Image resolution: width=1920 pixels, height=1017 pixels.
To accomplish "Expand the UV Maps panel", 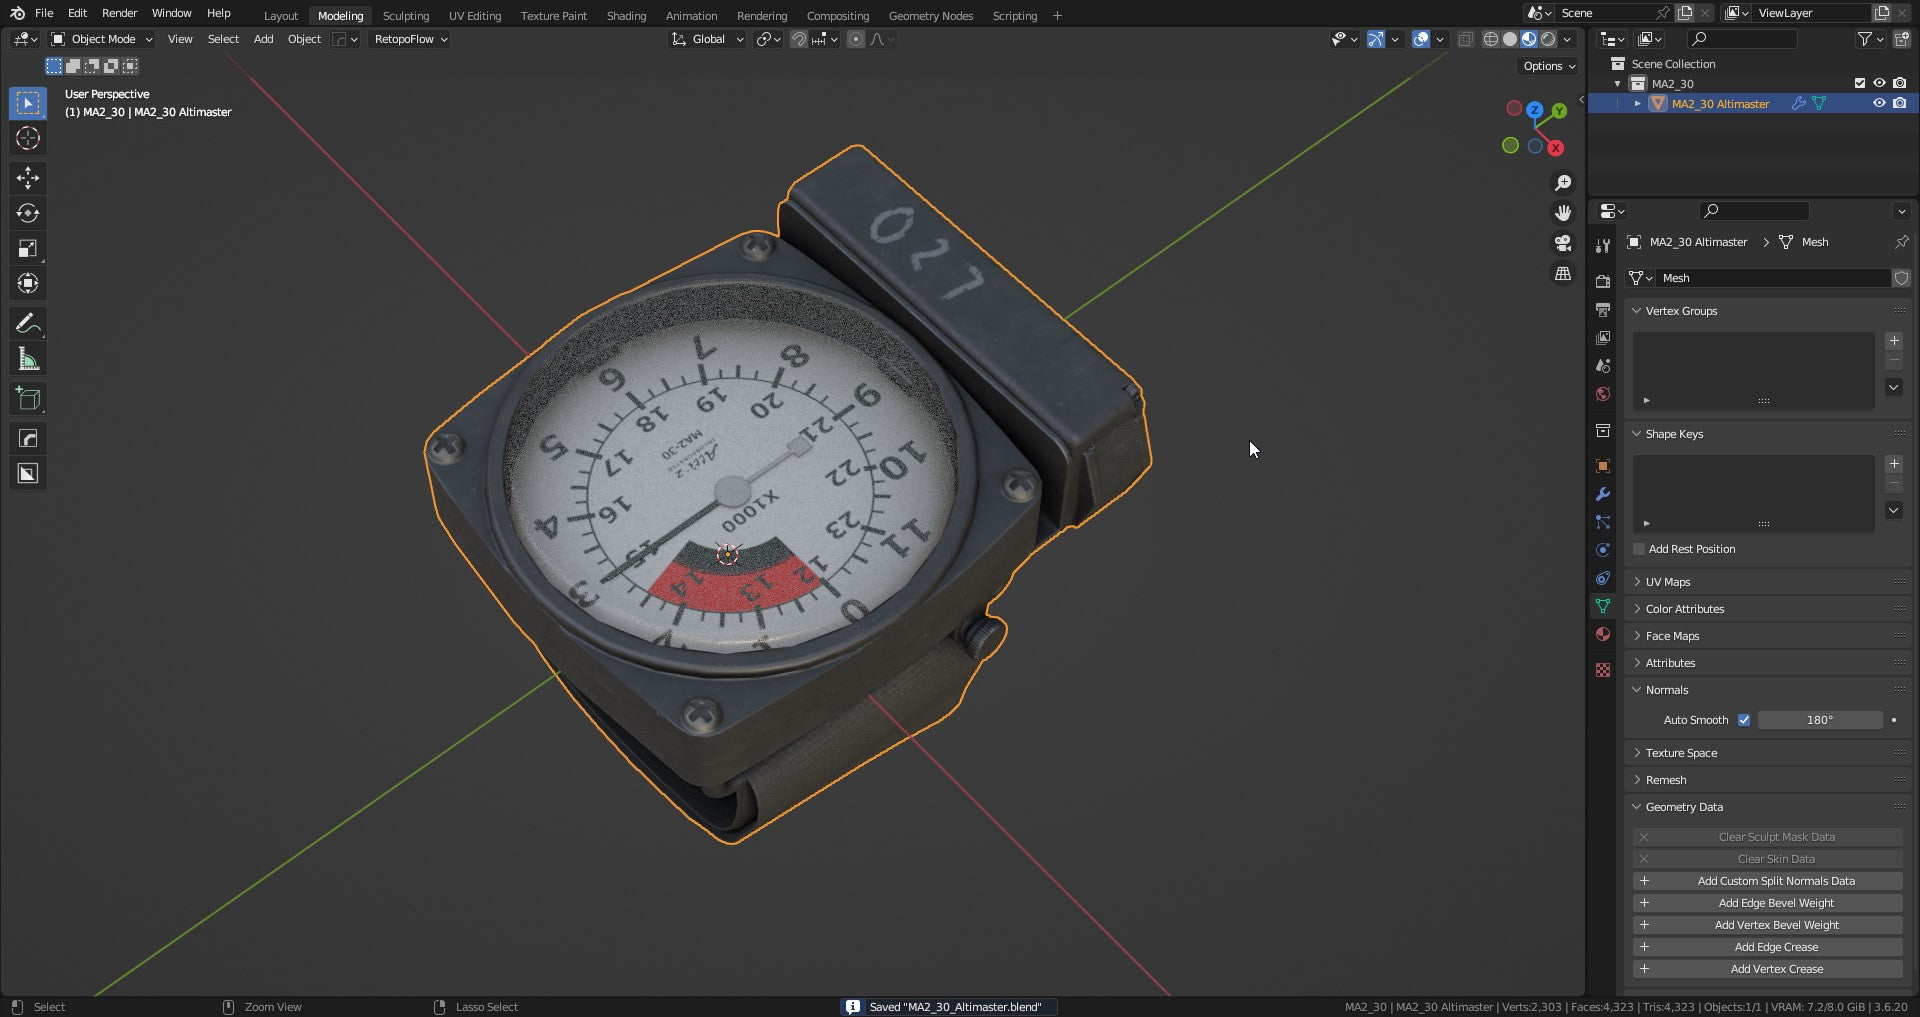I will coord(1668,582).
